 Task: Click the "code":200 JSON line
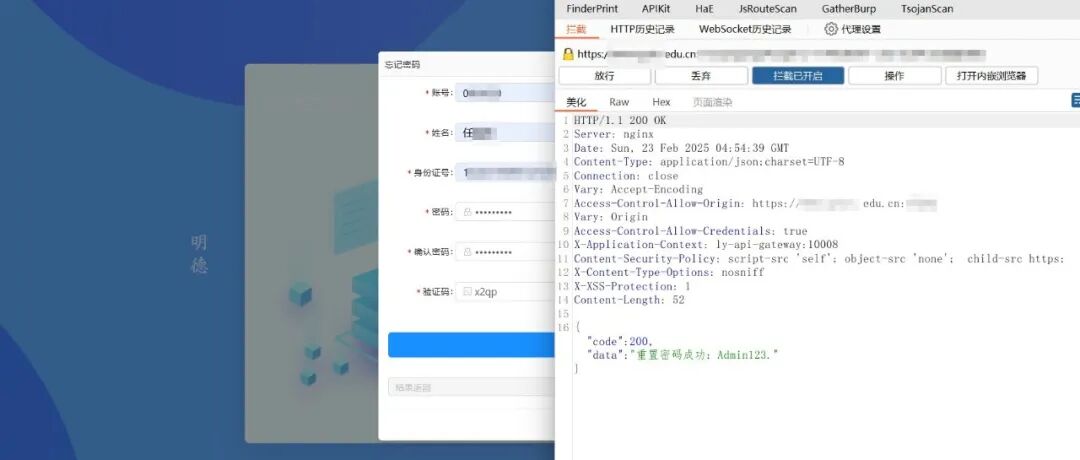(620, 341)
